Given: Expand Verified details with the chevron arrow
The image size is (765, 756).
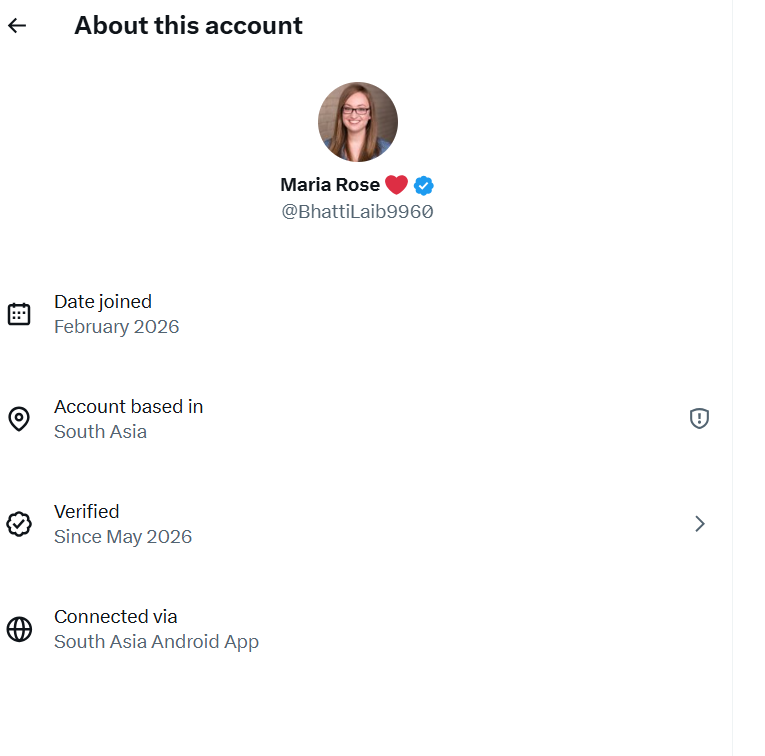Looking at the screenshot, I should 700,524.
